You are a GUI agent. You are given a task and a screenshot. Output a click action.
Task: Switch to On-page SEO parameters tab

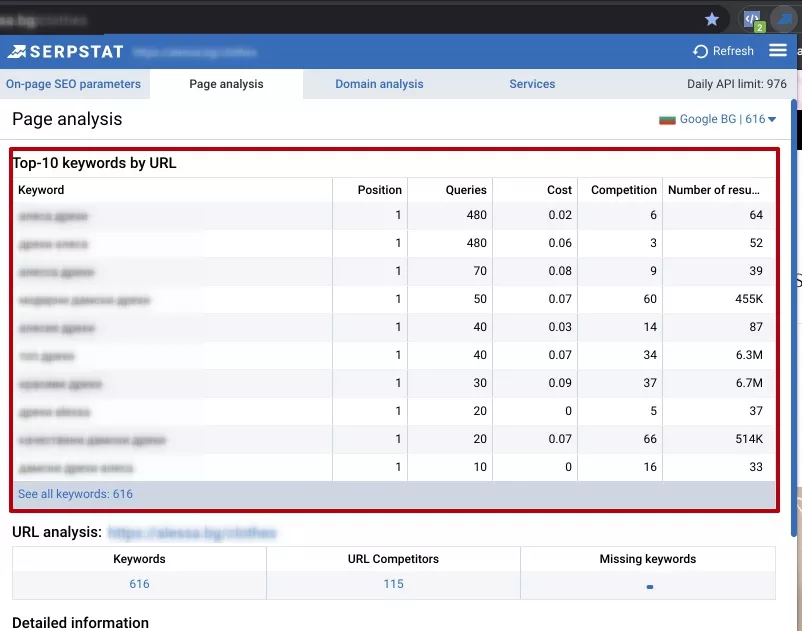pyautogui.click(x=73, y=84)
